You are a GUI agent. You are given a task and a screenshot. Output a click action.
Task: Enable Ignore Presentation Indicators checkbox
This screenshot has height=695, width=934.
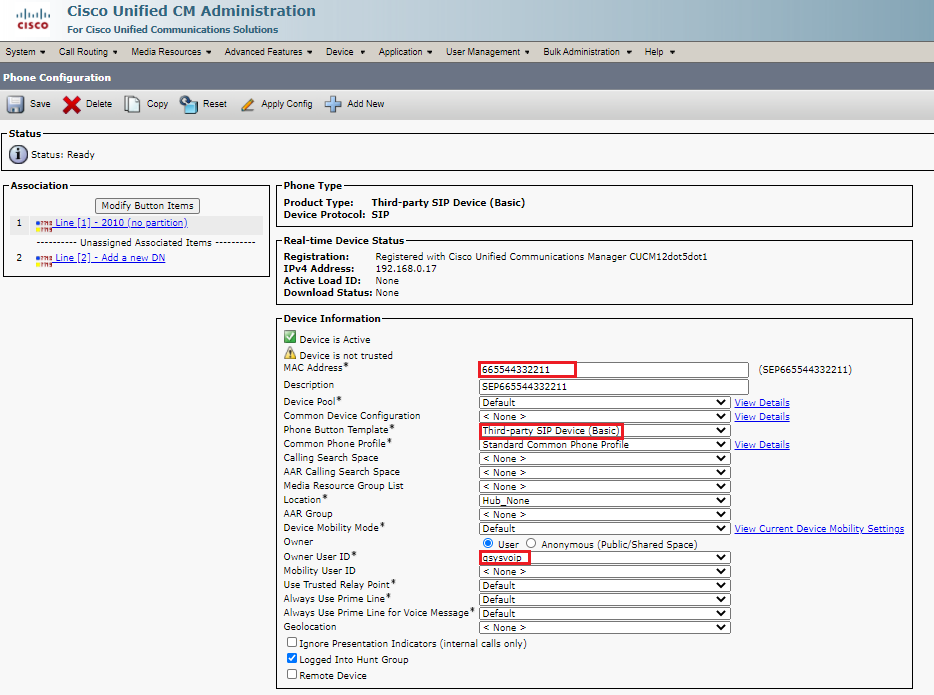292,643
